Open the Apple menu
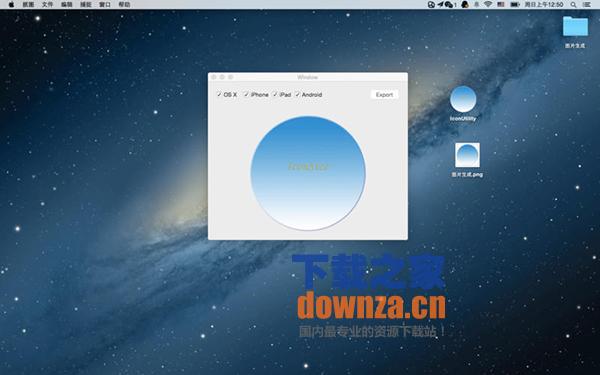This screenshot has height=375, width=600. (11, 5)
